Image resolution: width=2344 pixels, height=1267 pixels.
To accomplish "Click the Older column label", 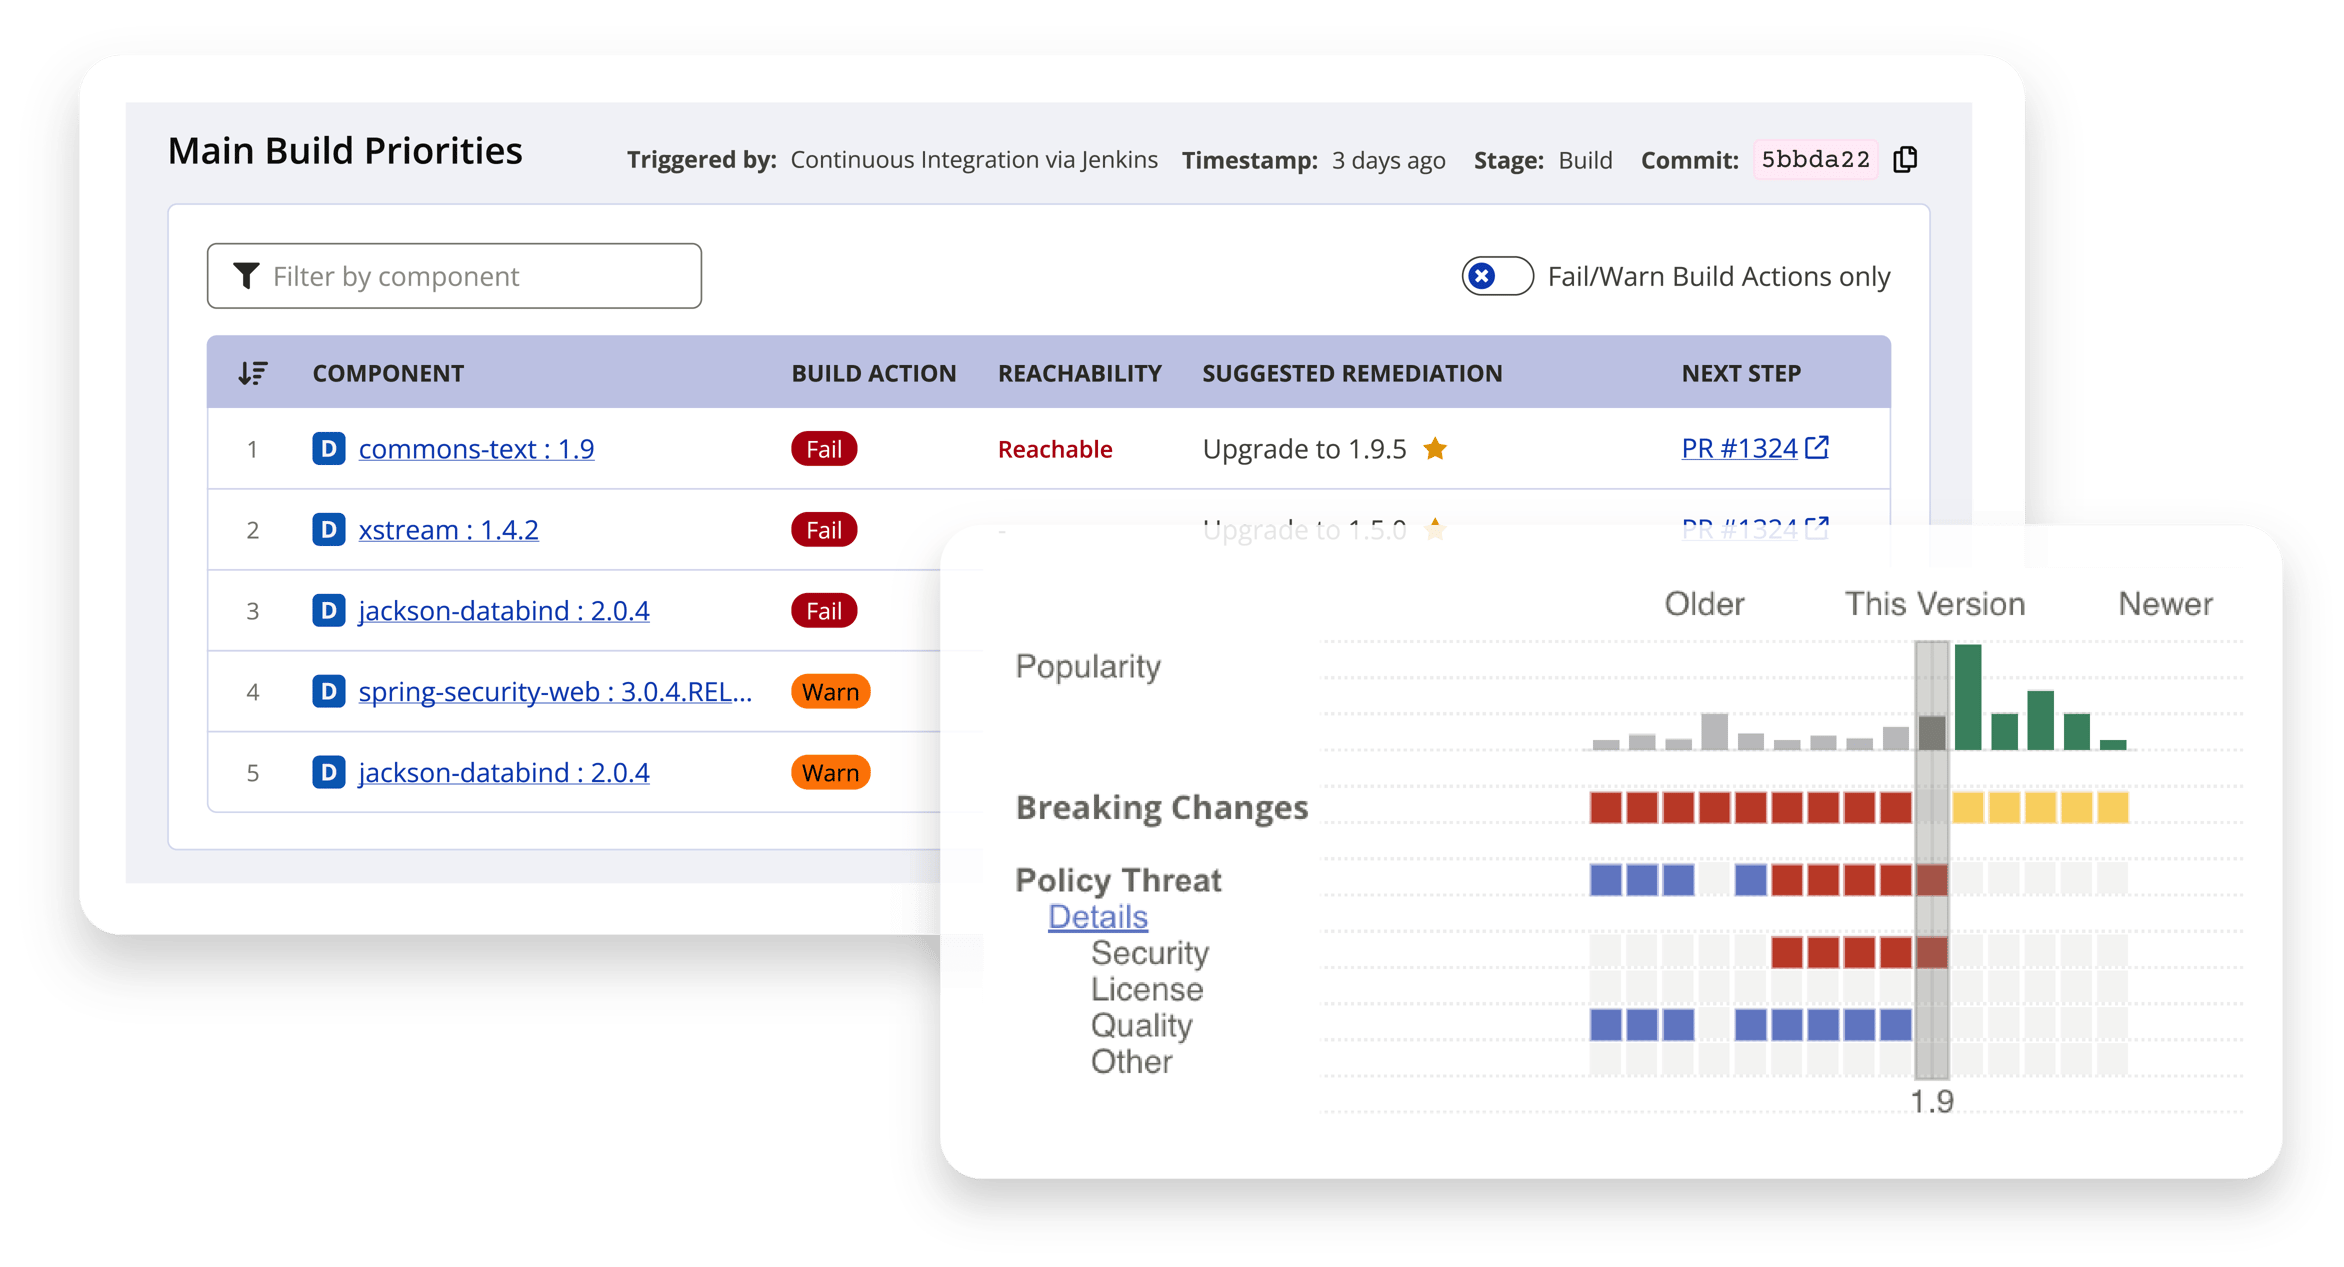I will tap(1704, 604).
